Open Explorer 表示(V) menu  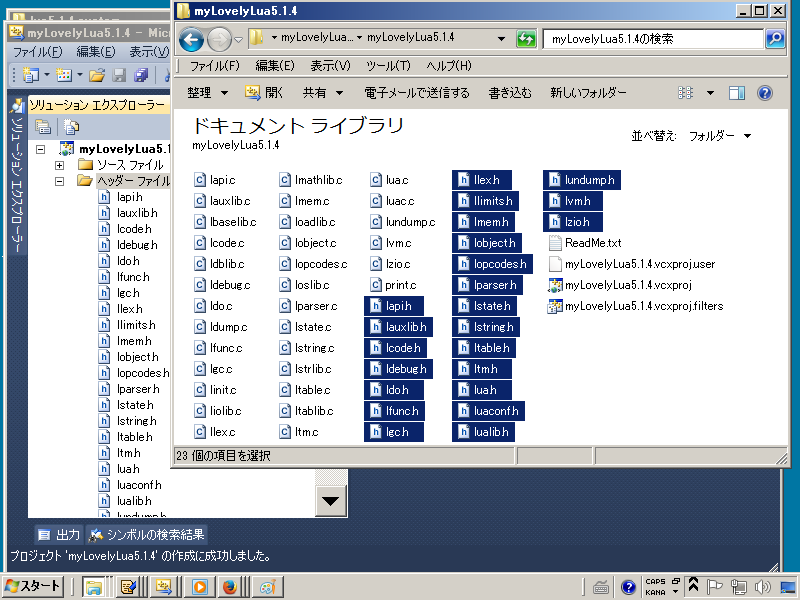[331, 66]
